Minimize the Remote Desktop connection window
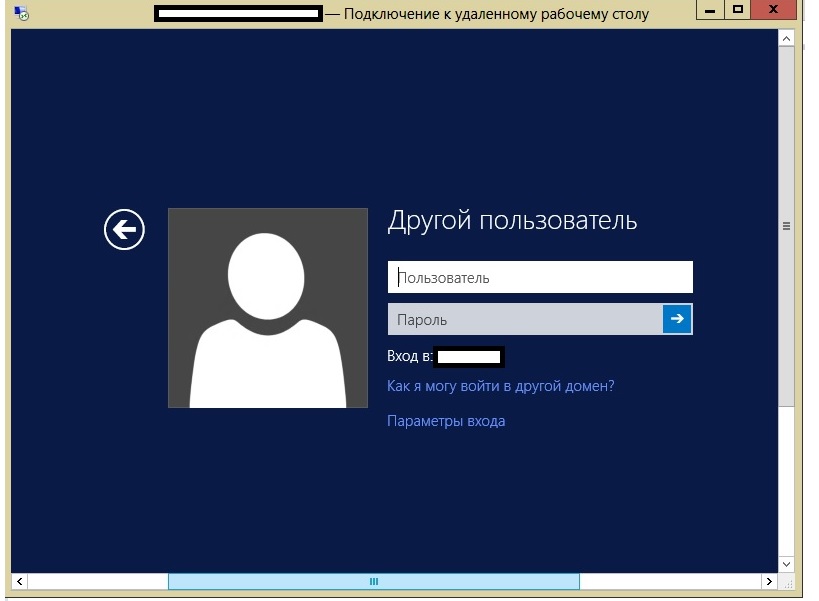Screen dimensions: 819x601 [x=710, y=12]
